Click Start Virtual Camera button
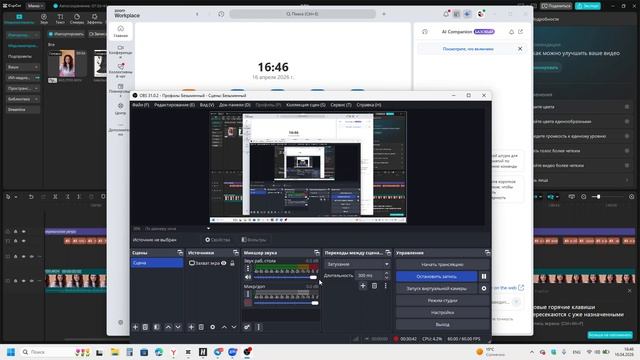The width and height of the screenshot is (640, 360). tap(436, 288)
